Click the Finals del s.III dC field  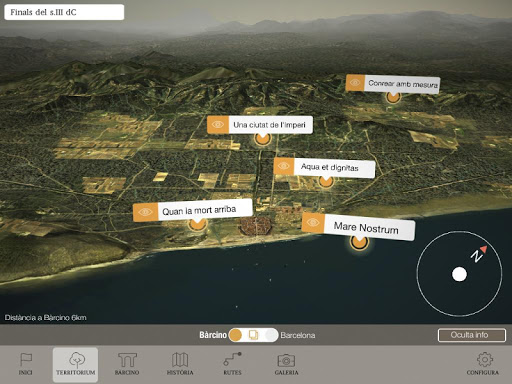(64, 12)
